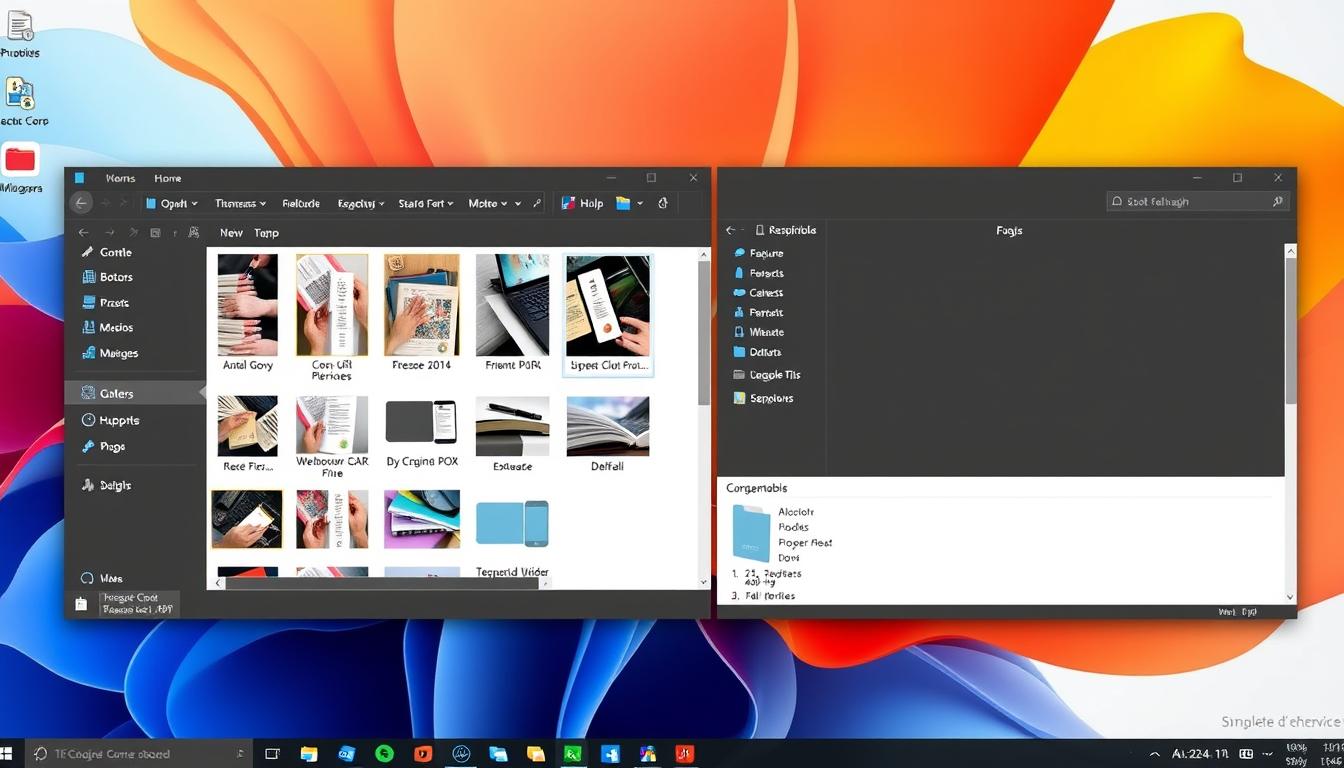Click the standalone chevron after Mote
The height and width of the screenshot is (768, 1344).
click(518, 204)
